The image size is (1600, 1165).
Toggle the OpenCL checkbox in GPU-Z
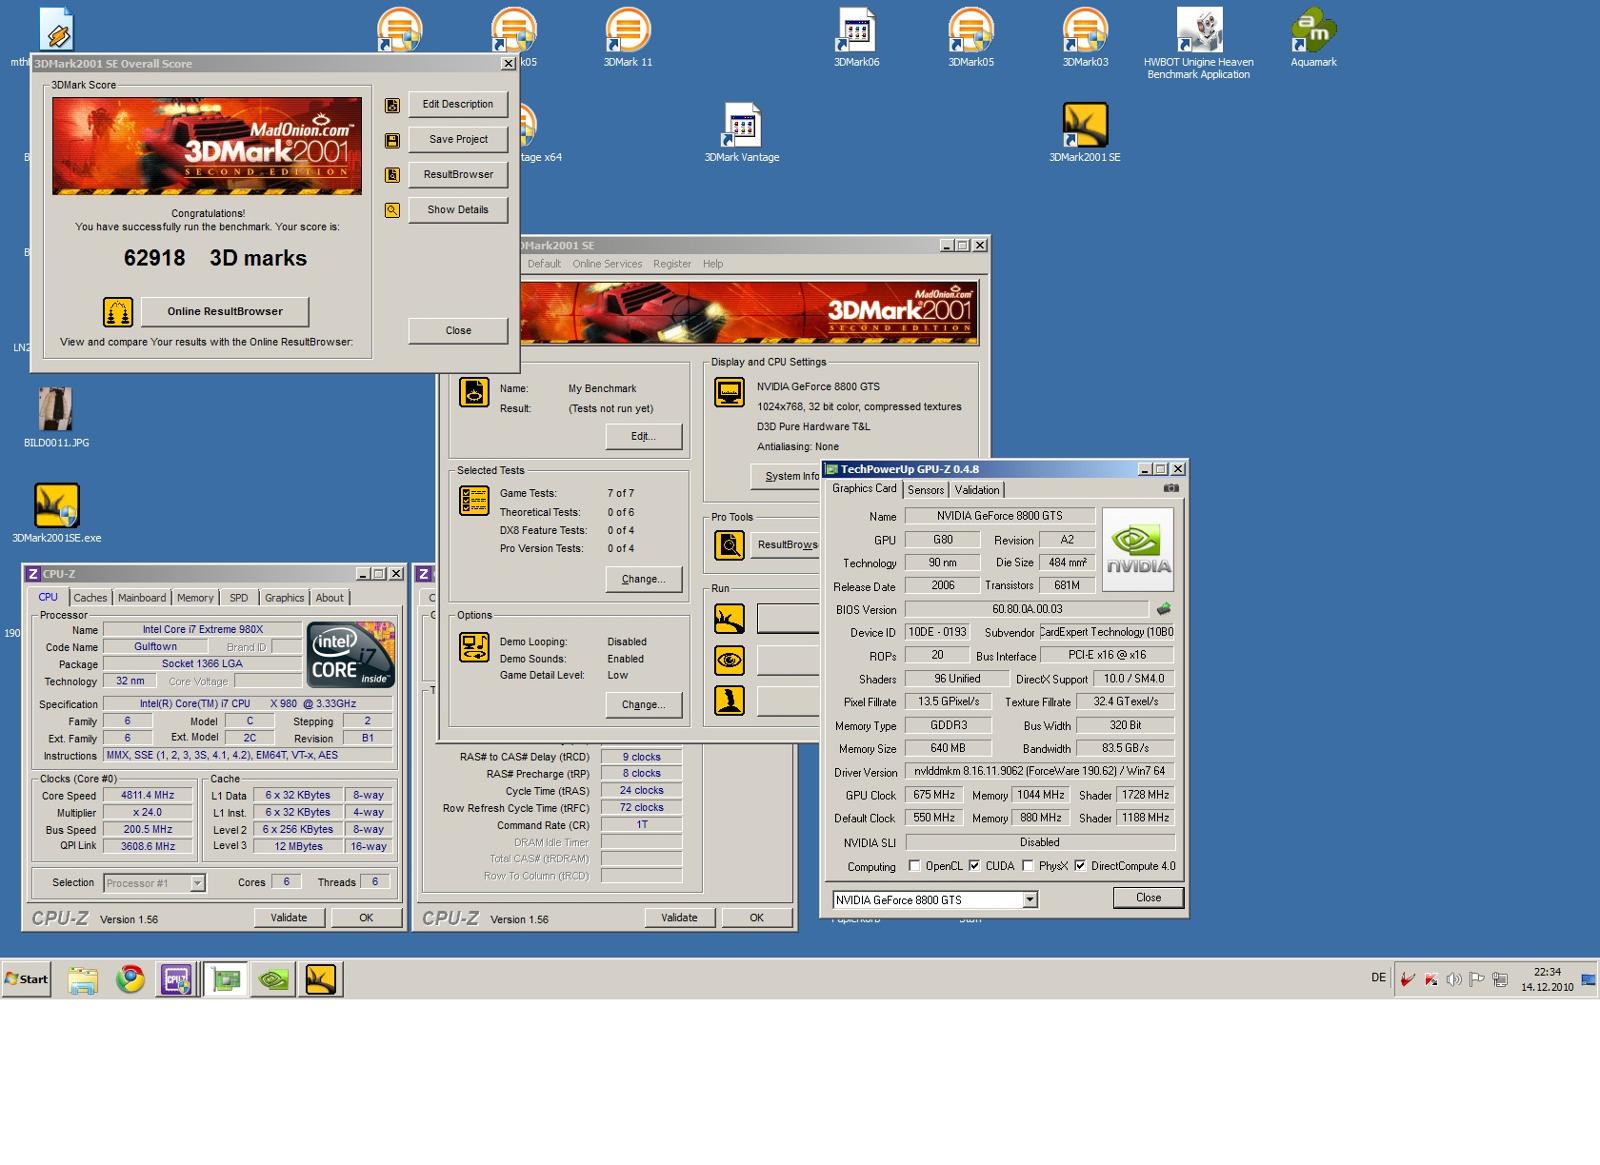pos(914,866)
